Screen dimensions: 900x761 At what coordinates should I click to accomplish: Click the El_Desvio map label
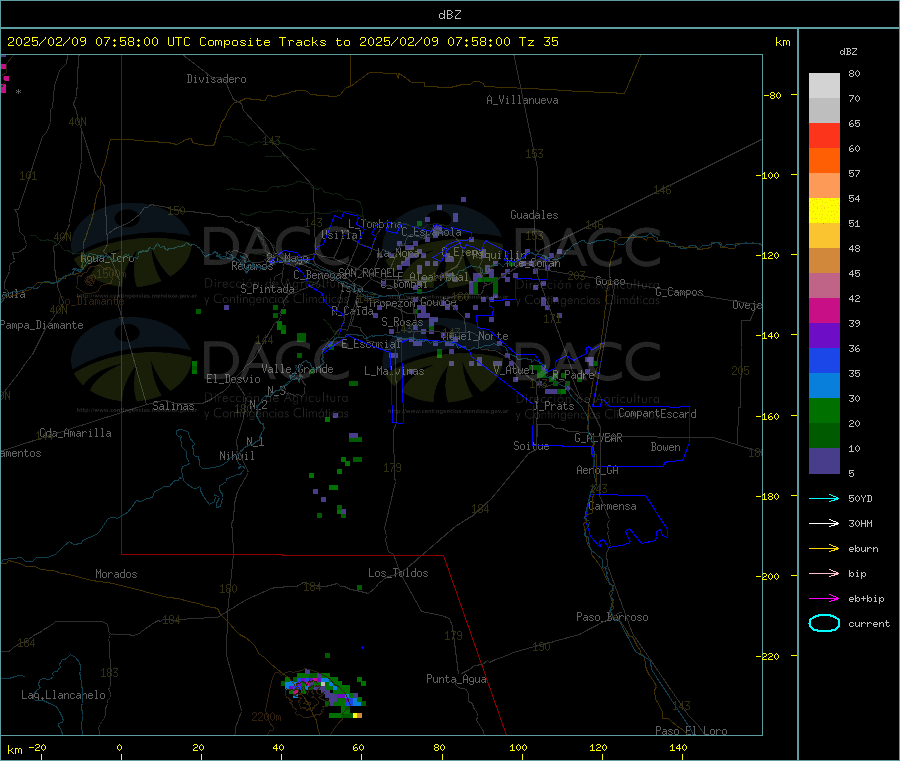click(x=233, y=379)
